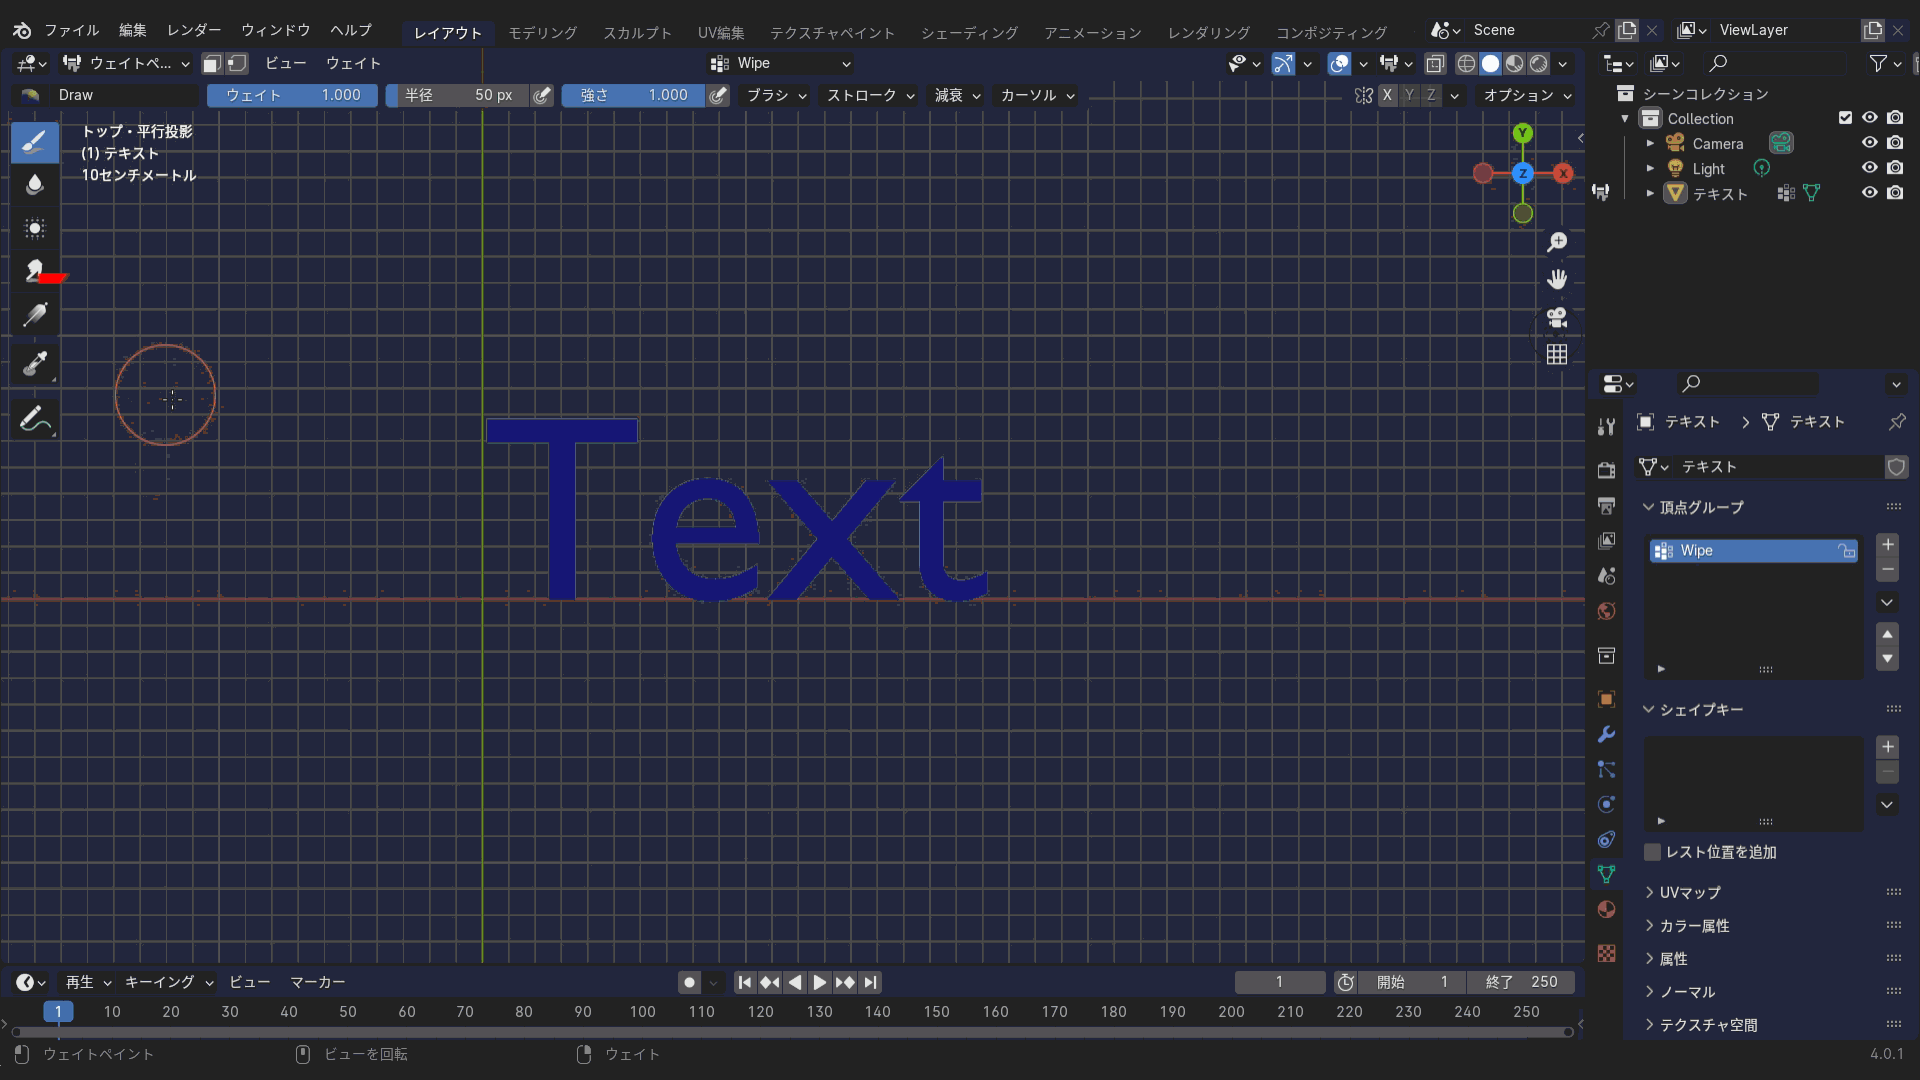This screenshot has width=1920, height=1080.
Task: Uncheck the Collection exclude checkbox
Action: click(x=1845, y=118)
